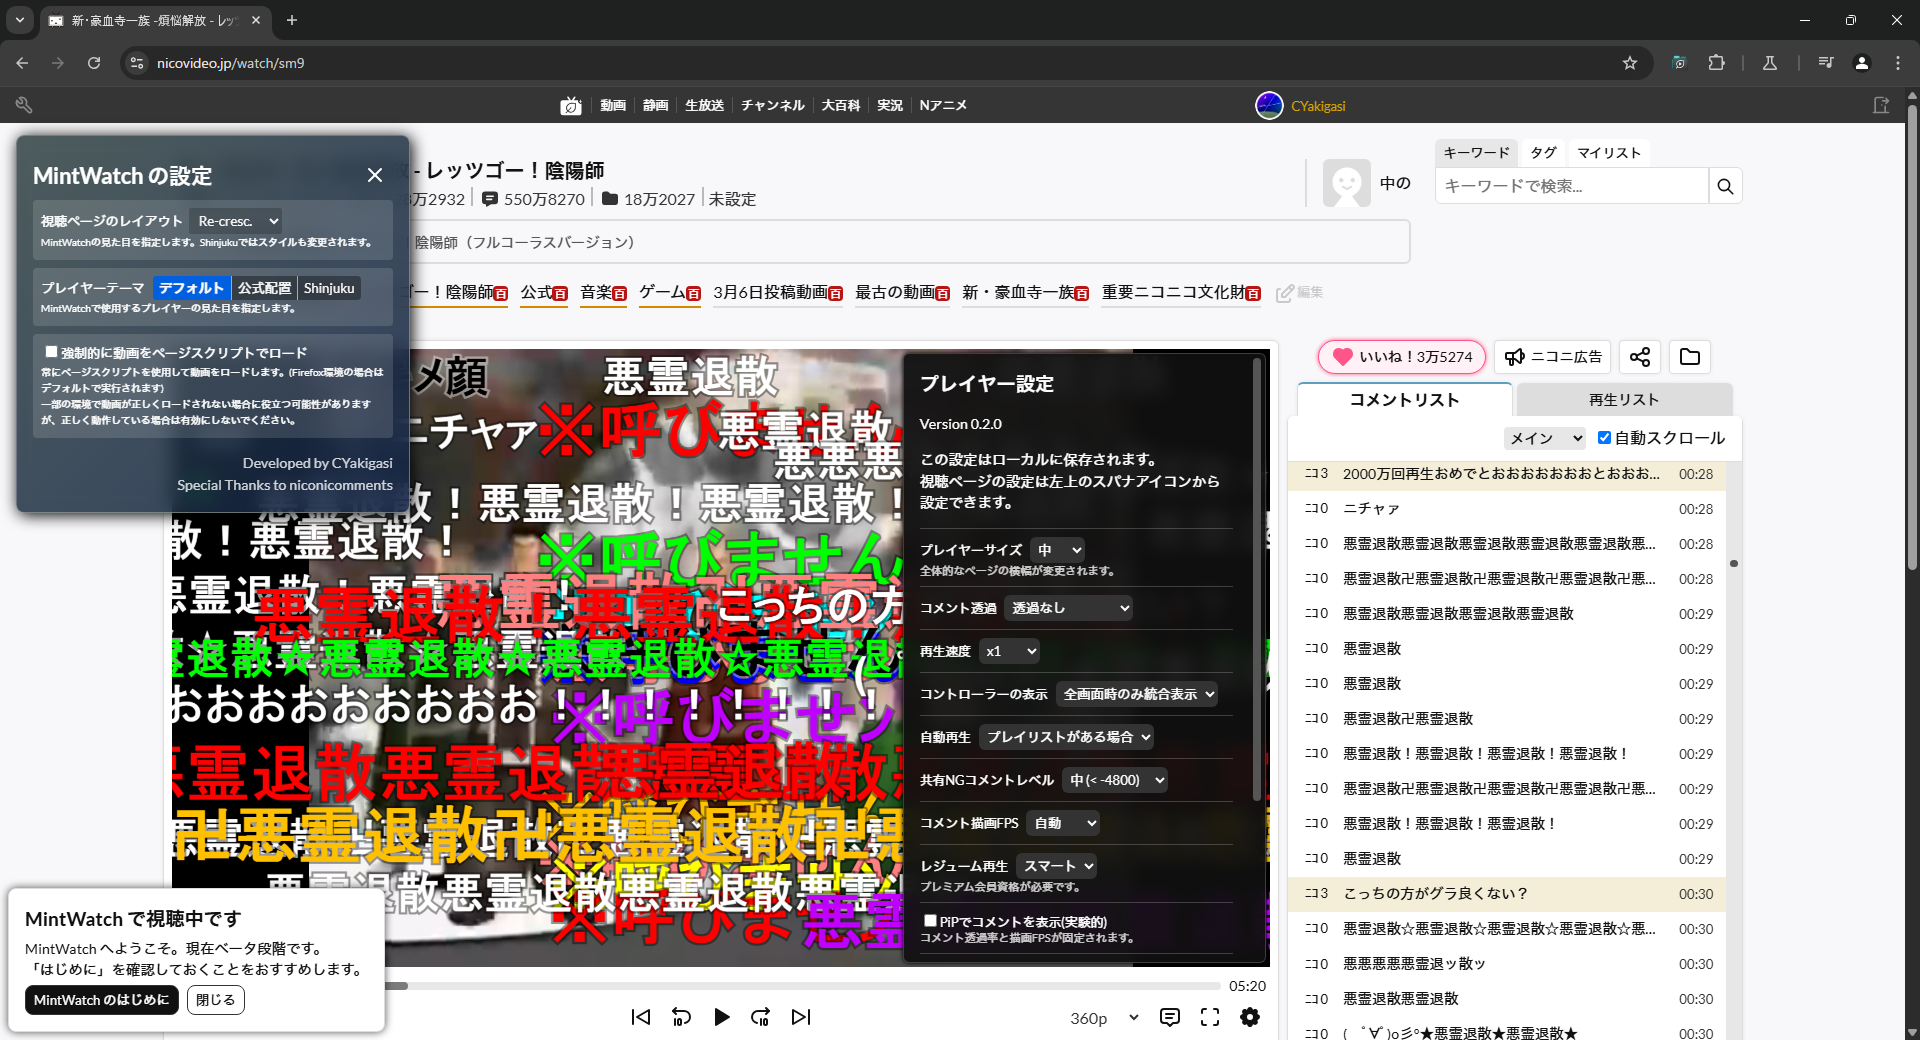Open Chrome profile icon

pos(1862,63)
